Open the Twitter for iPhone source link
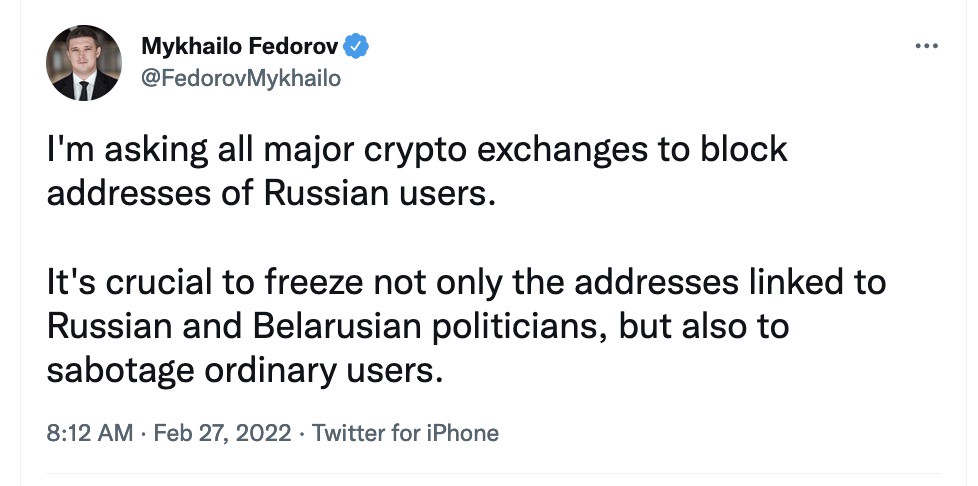Screen dimensions: 978x486 [x=405, y=432]
